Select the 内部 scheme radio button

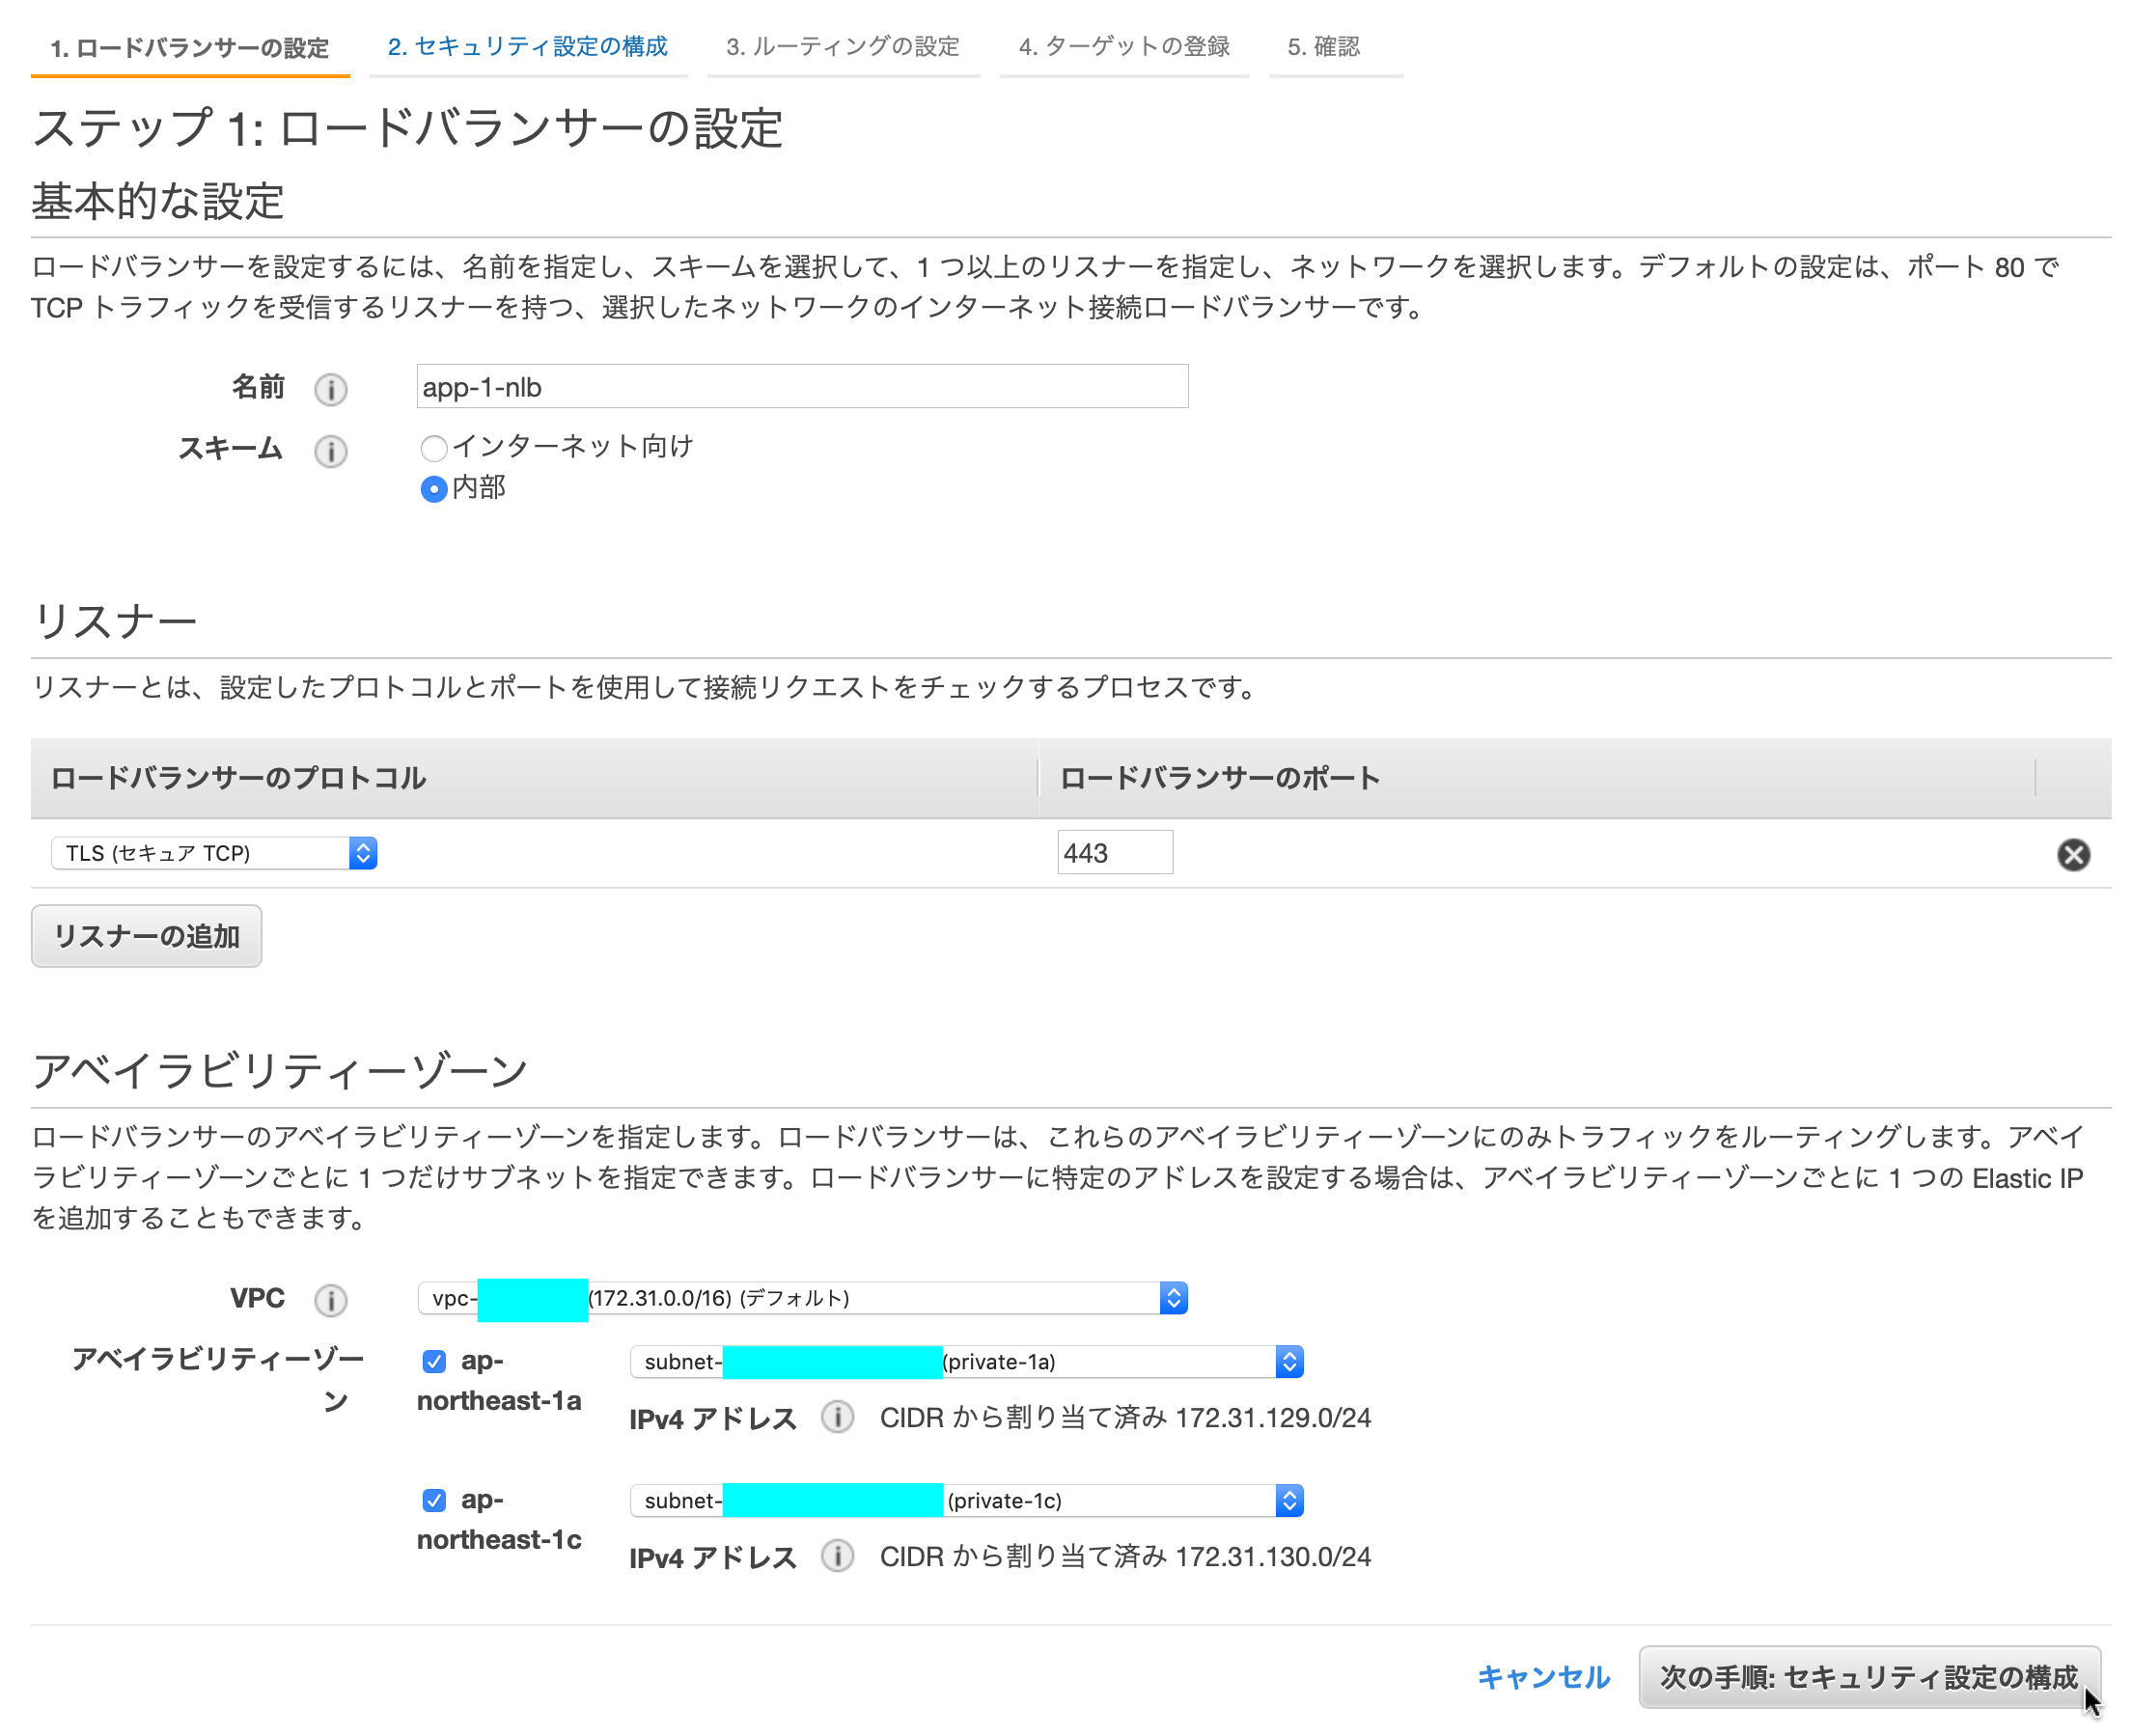[x=434, y=489]
